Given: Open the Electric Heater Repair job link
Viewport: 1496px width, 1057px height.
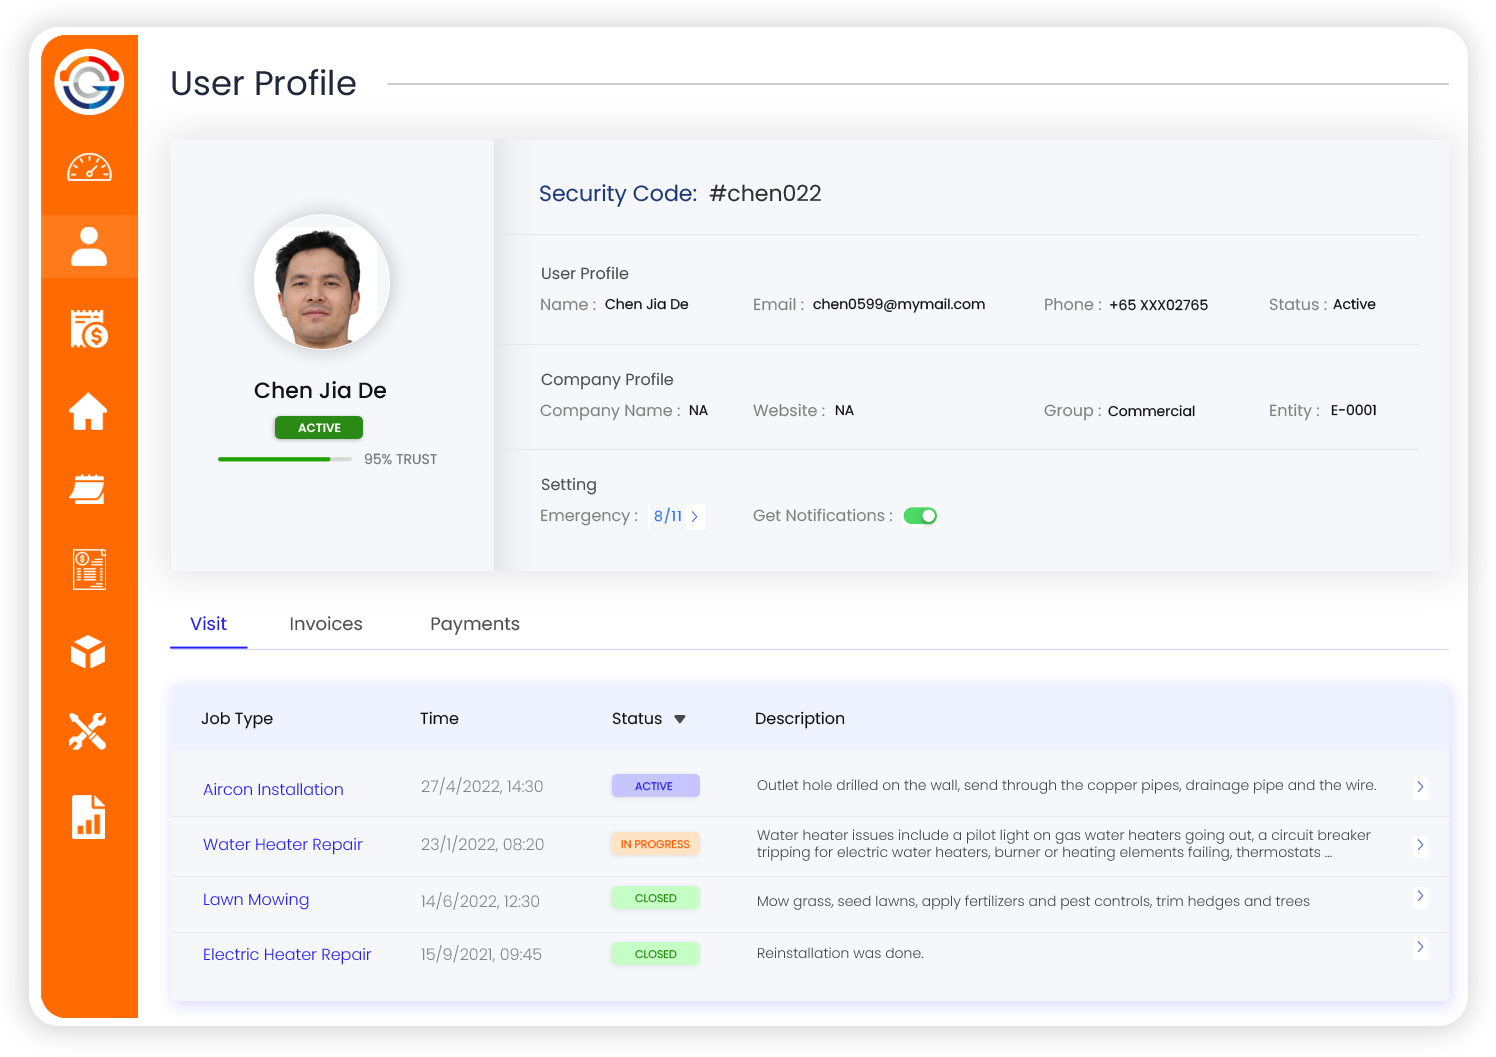Looking at the screenshot, I should [287, 954].
